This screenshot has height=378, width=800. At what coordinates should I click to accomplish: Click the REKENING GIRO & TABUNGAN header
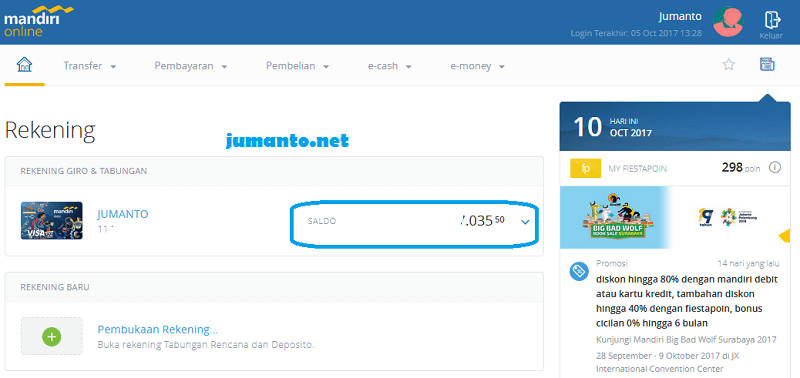(84, 171)
